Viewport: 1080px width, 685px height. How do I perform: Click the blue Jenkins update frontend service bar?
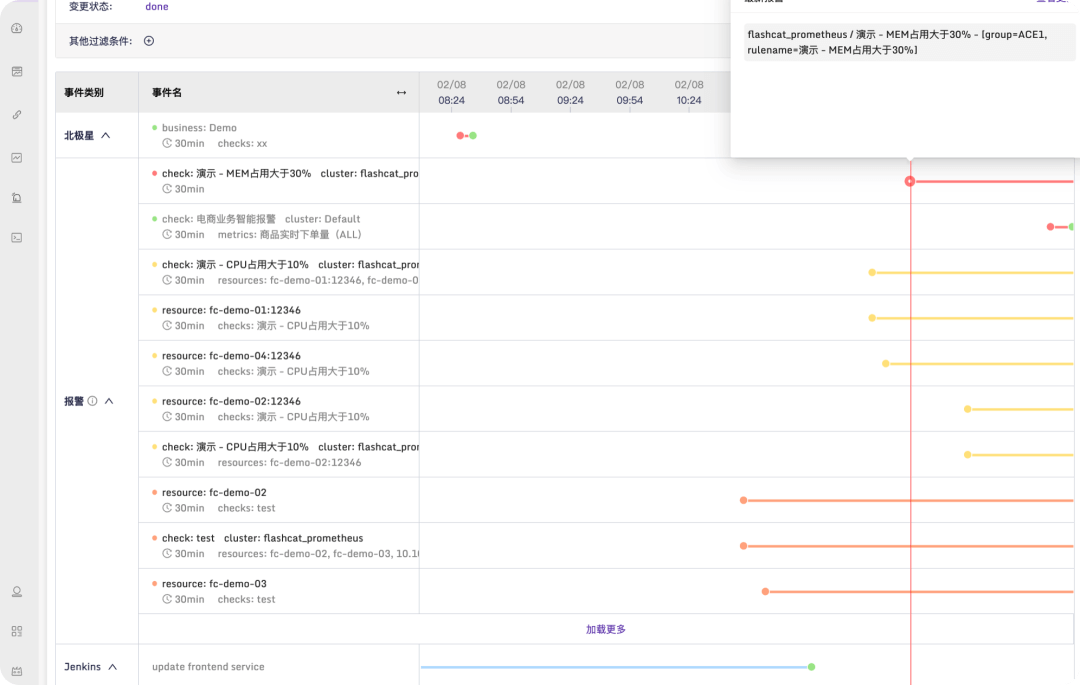[x=614, y=667]
